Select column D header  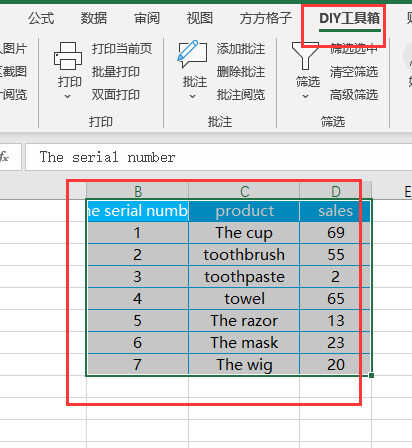[335, 191]
